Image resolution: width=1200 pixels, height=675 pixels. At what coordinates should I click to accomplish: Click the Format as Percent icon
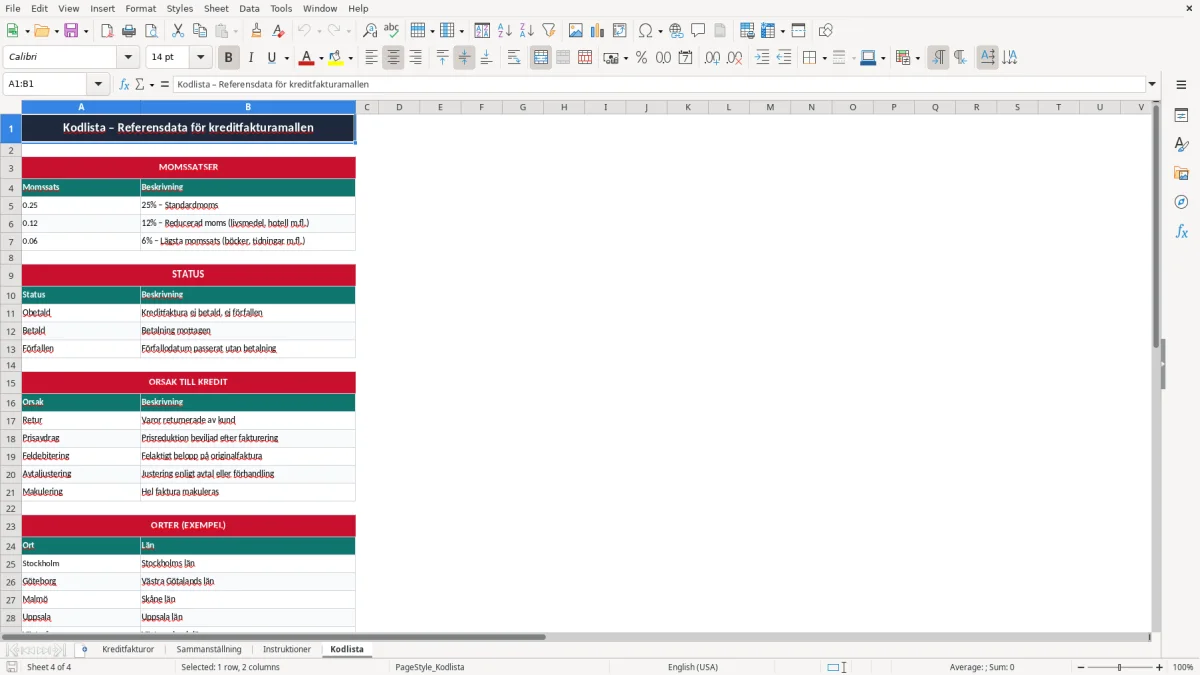[x=641, y=58]
